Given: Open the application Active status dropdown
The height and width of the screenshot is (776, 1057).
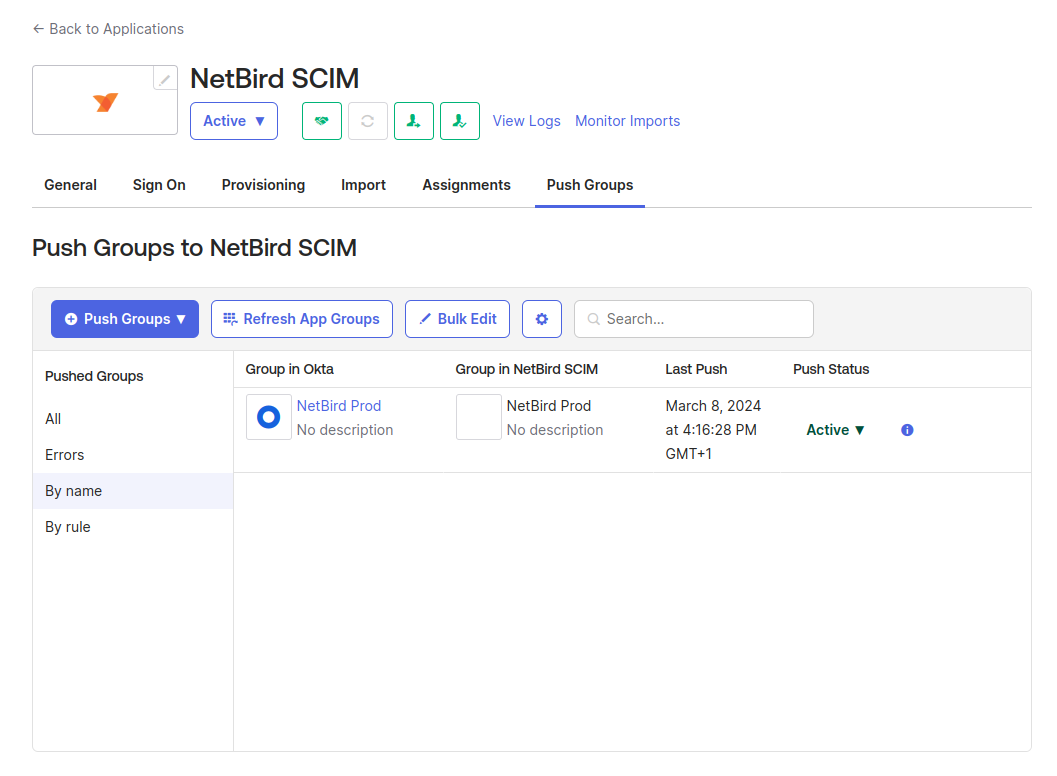Looking at the screenshot, I should coord(234,121).
